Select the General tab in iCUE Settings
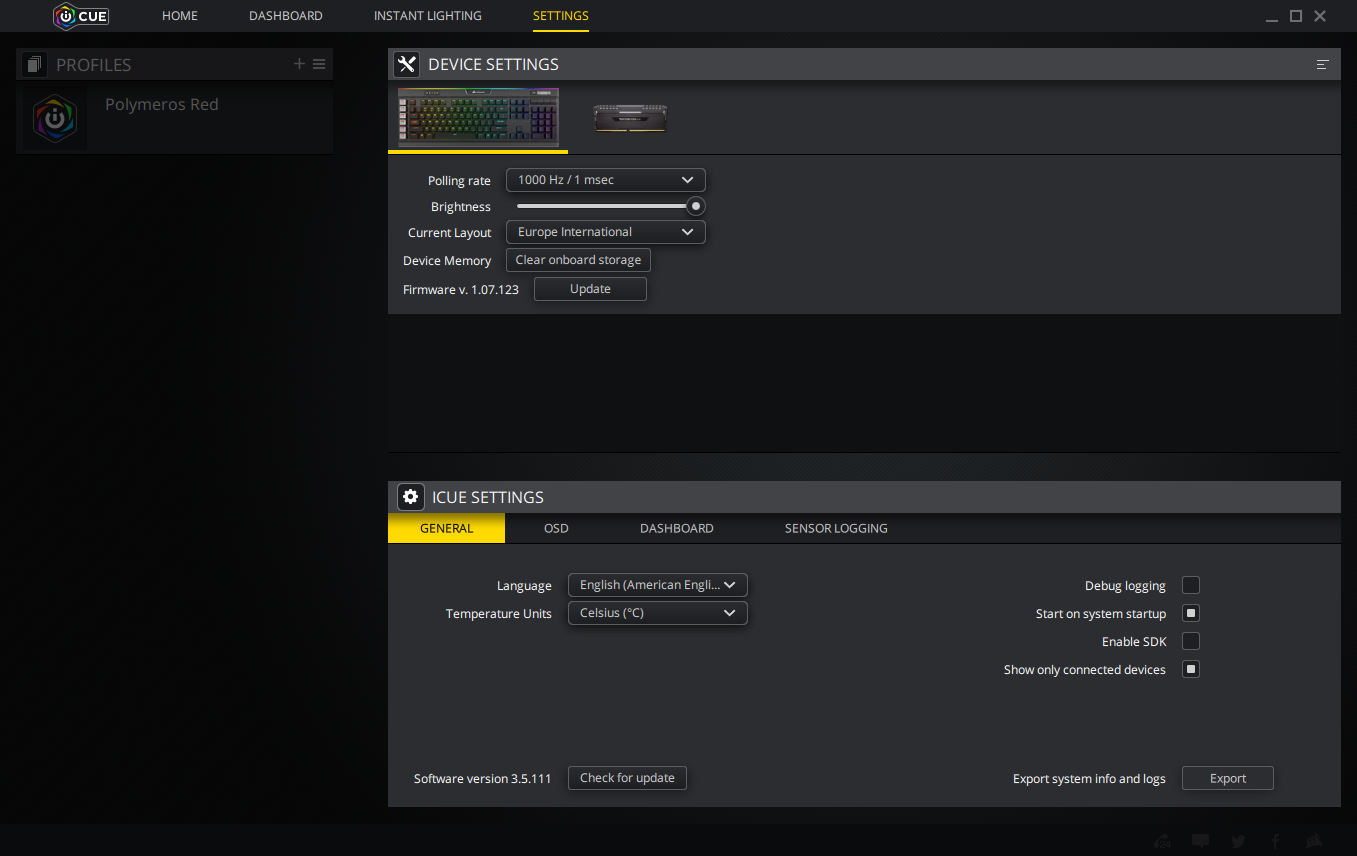Image resolution: width=1357 pixels, height=856 pixels. click(447, 528)
